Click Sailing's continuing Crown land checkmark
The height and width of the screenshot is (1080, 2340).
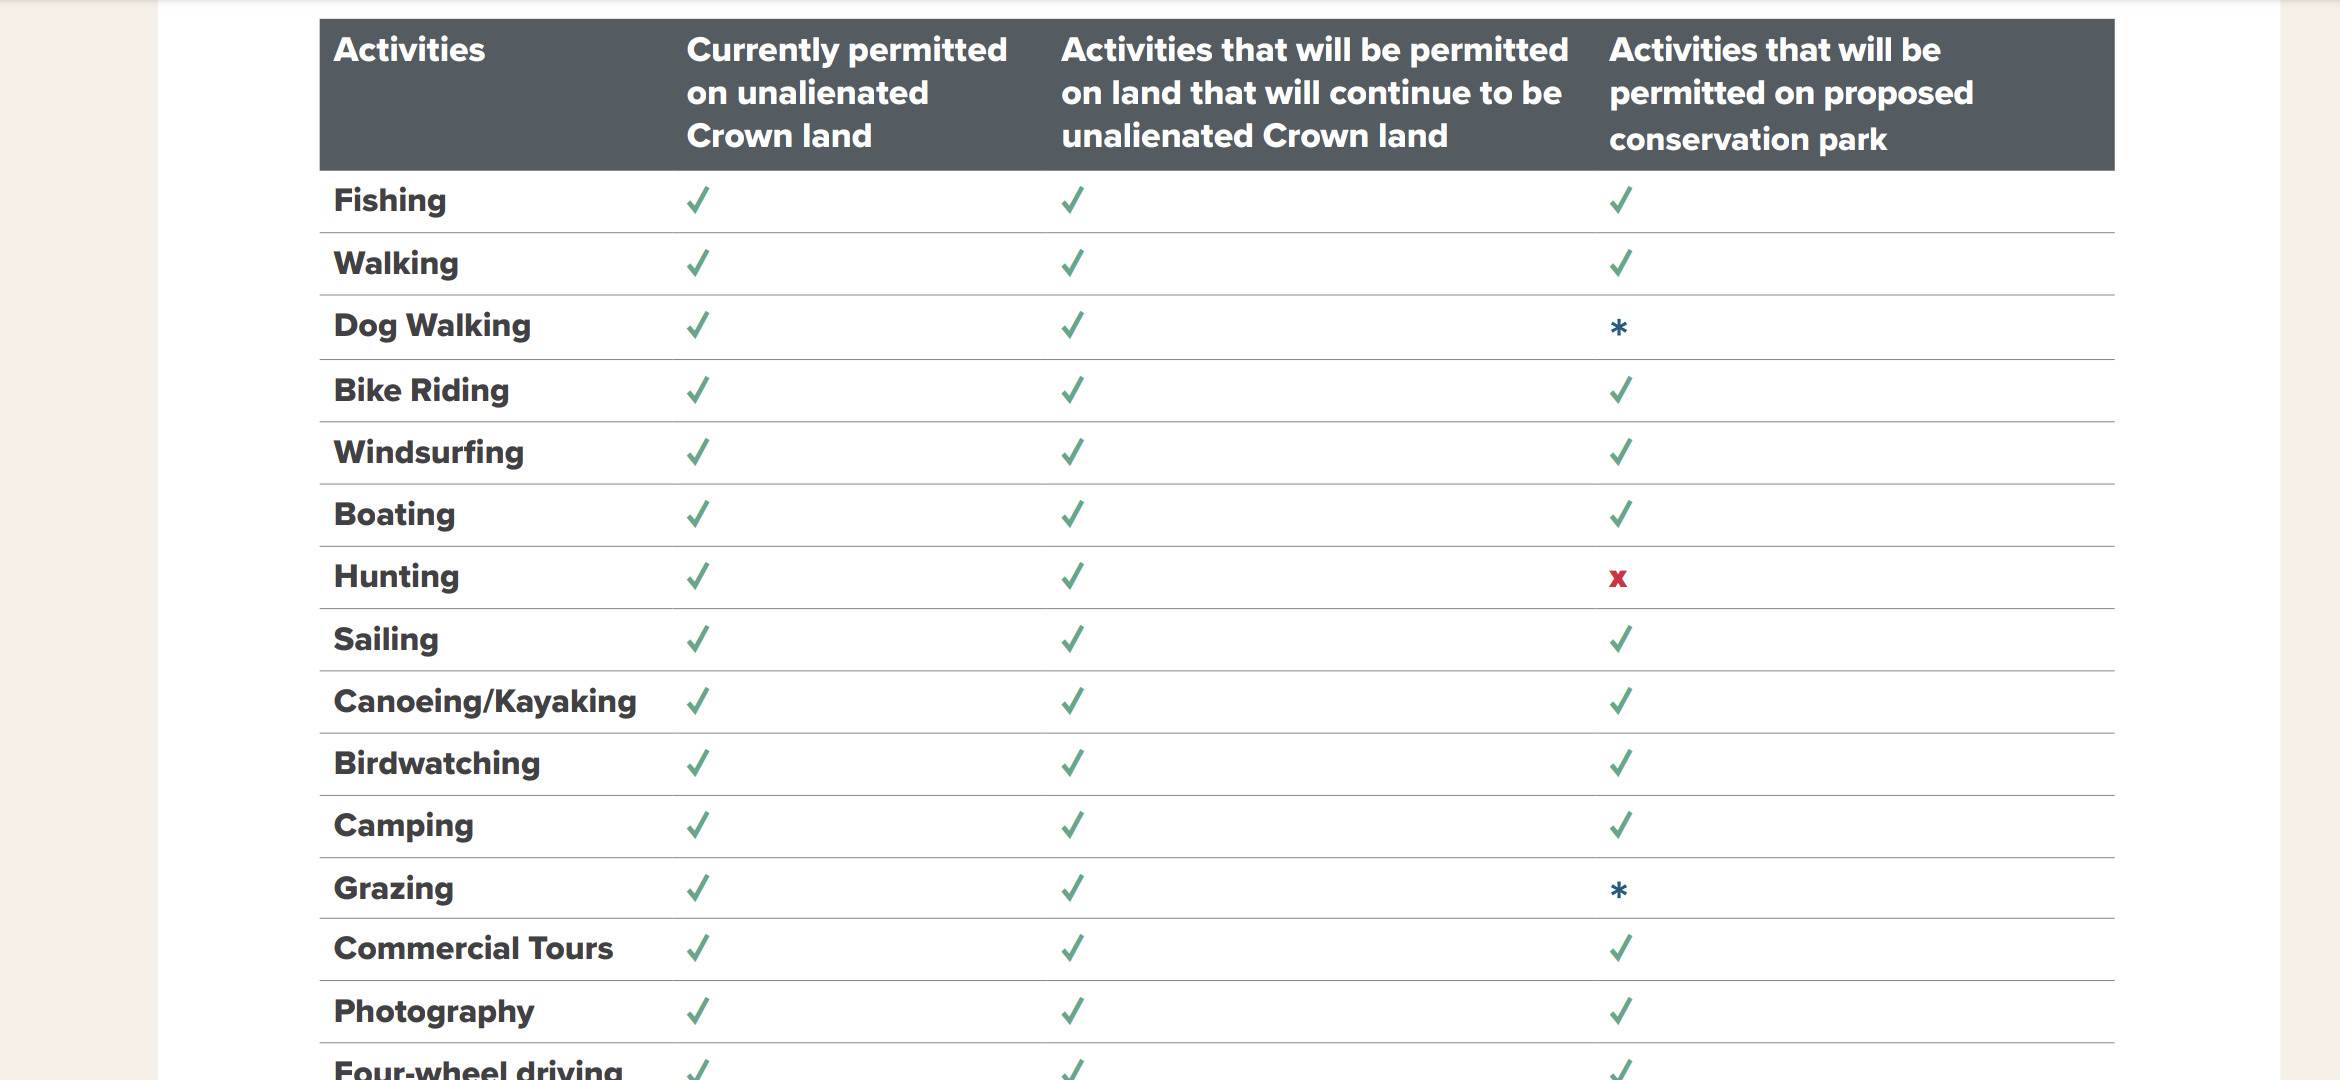coord(1072,639)
